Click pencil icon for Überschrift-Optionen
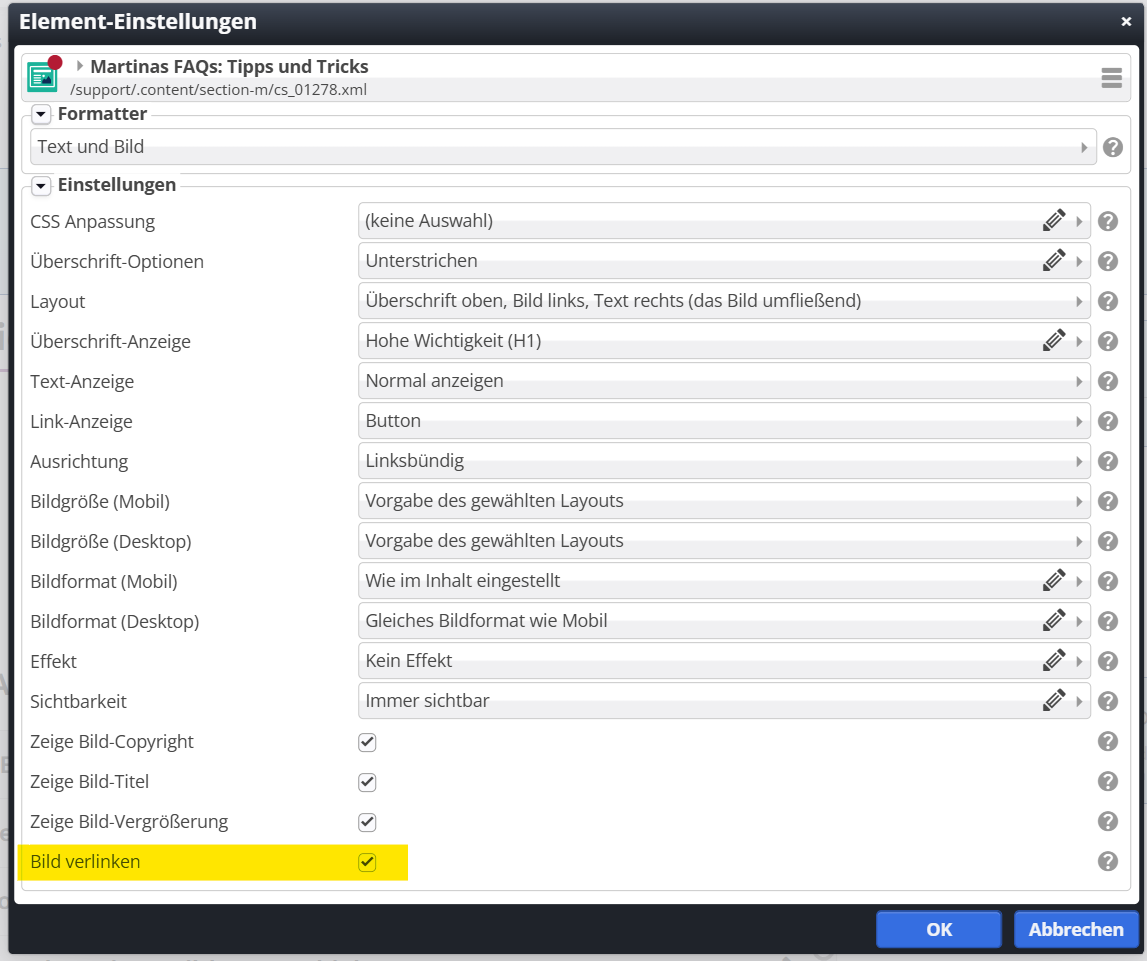The image size is (1147, 961). (1053, 260)
